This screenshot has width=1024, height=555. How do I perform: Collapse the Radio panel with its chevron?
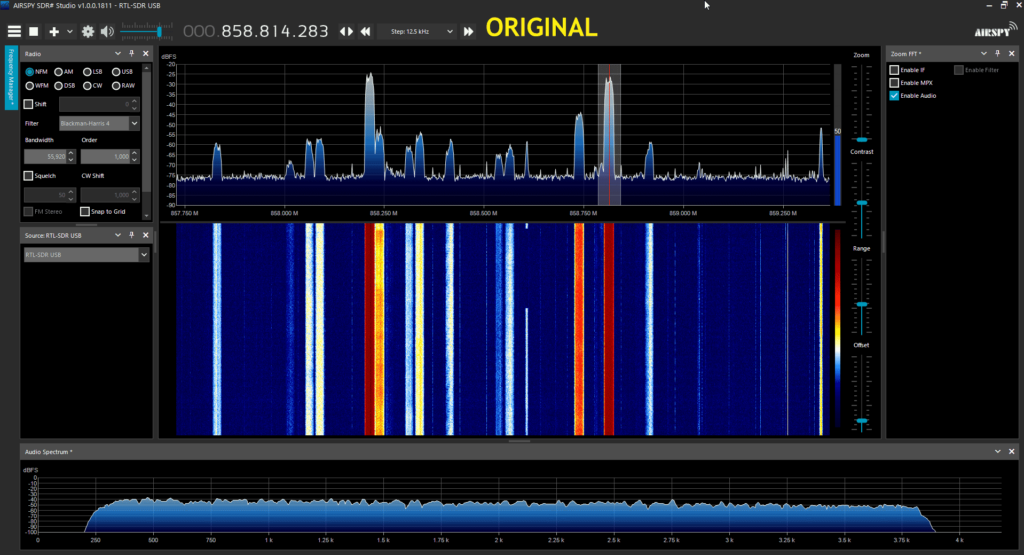coord(118,54)
